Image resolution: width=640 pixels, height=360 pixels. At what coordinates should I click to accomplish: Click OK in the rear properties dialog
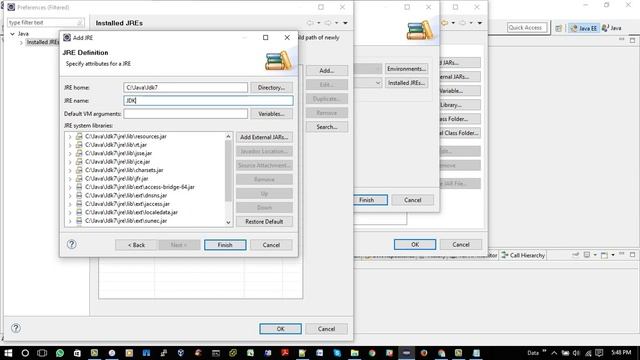point(415,244)
